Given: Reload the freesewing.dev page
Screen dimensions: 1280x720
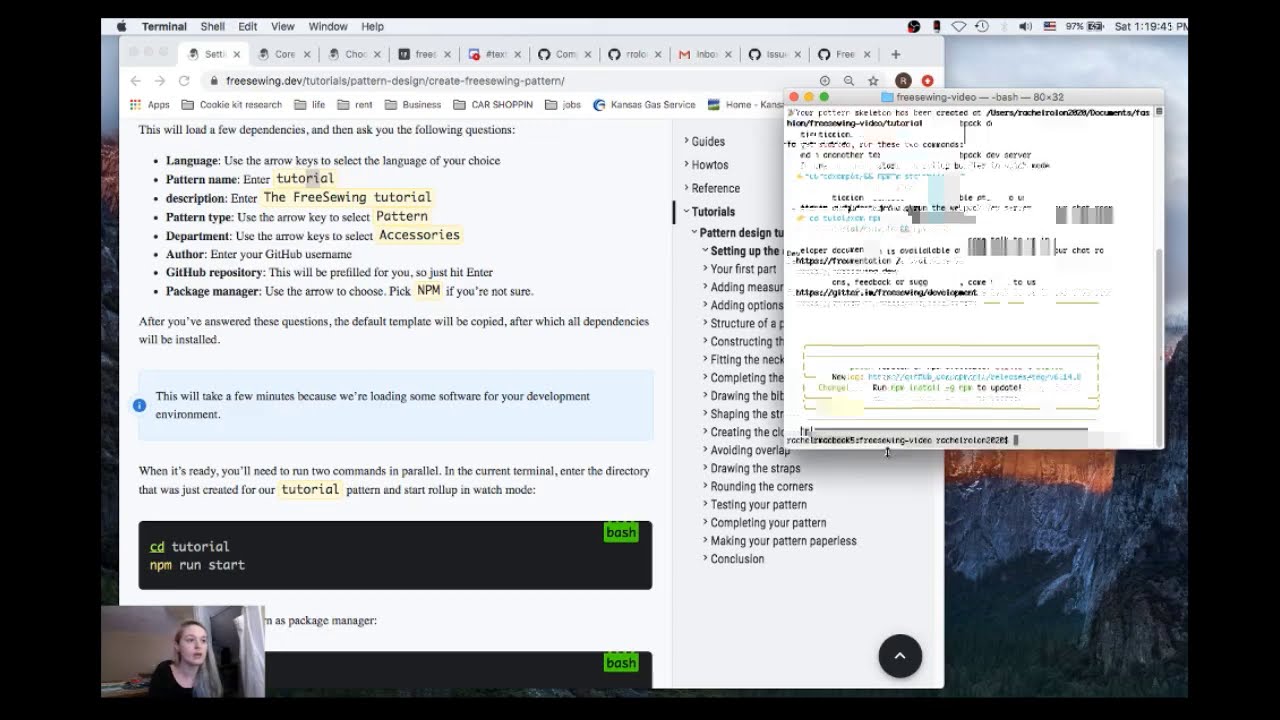Looking at the screenshot, I should pyautogui.click(x=184, y=81).
